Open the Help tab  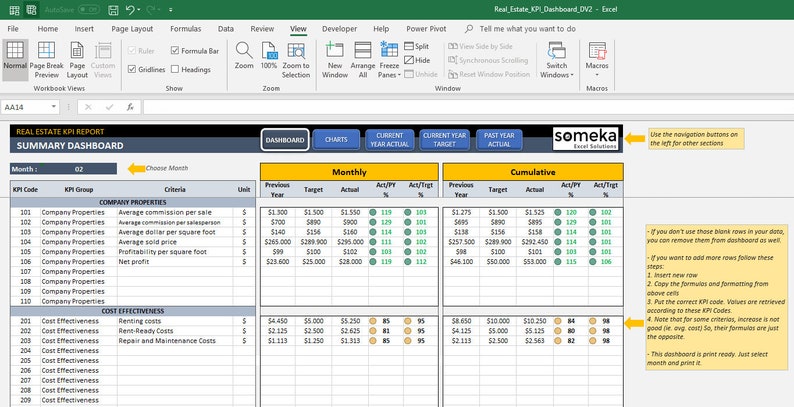[381, 29]
